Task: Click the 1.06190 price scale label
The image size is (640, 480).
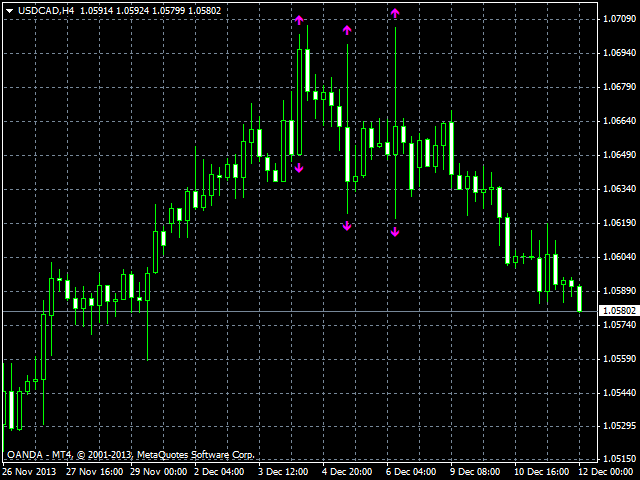Action: point(620,223)
